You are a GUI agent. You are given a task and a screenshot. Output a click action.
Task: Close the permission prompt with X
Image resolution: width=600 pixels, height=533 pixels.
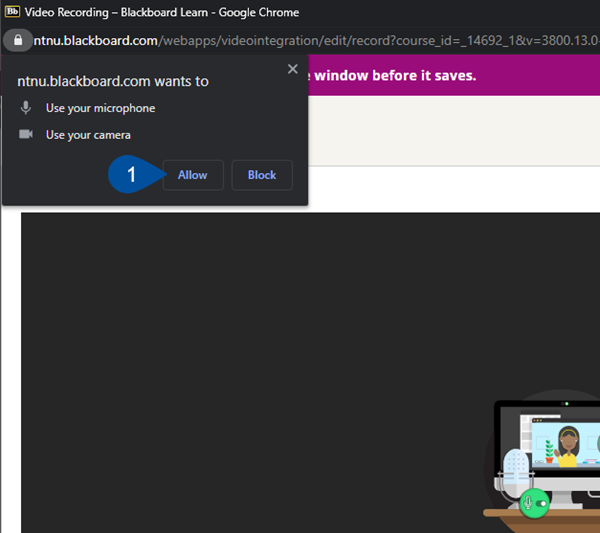293,69
